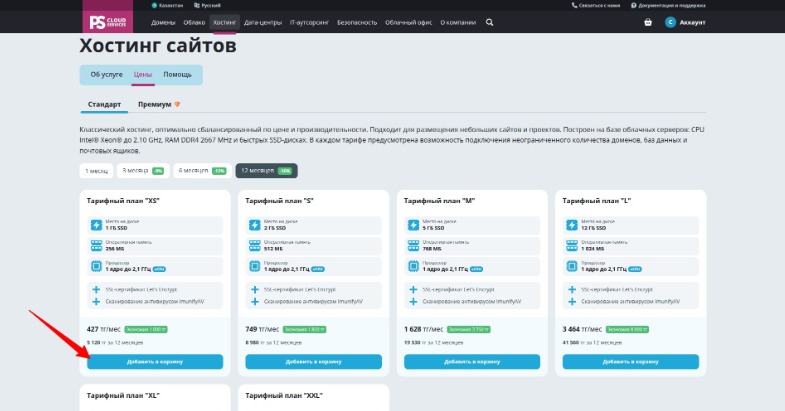Add plan M to the cart
Screen dimensions: 785x411
[472, 361]
